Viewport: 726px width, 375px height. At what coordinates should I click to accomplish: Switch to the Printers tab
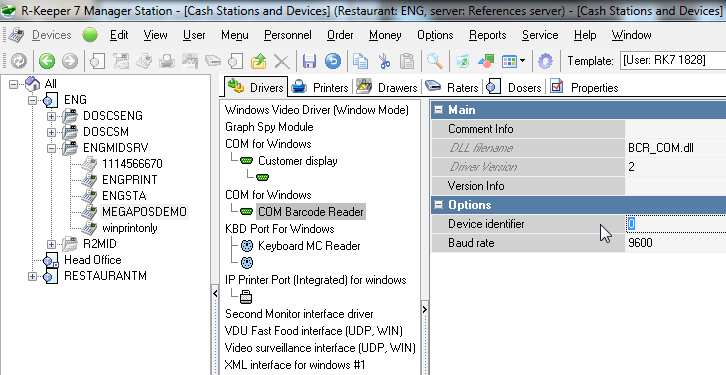pyautogui.click(x=320, y=87)
